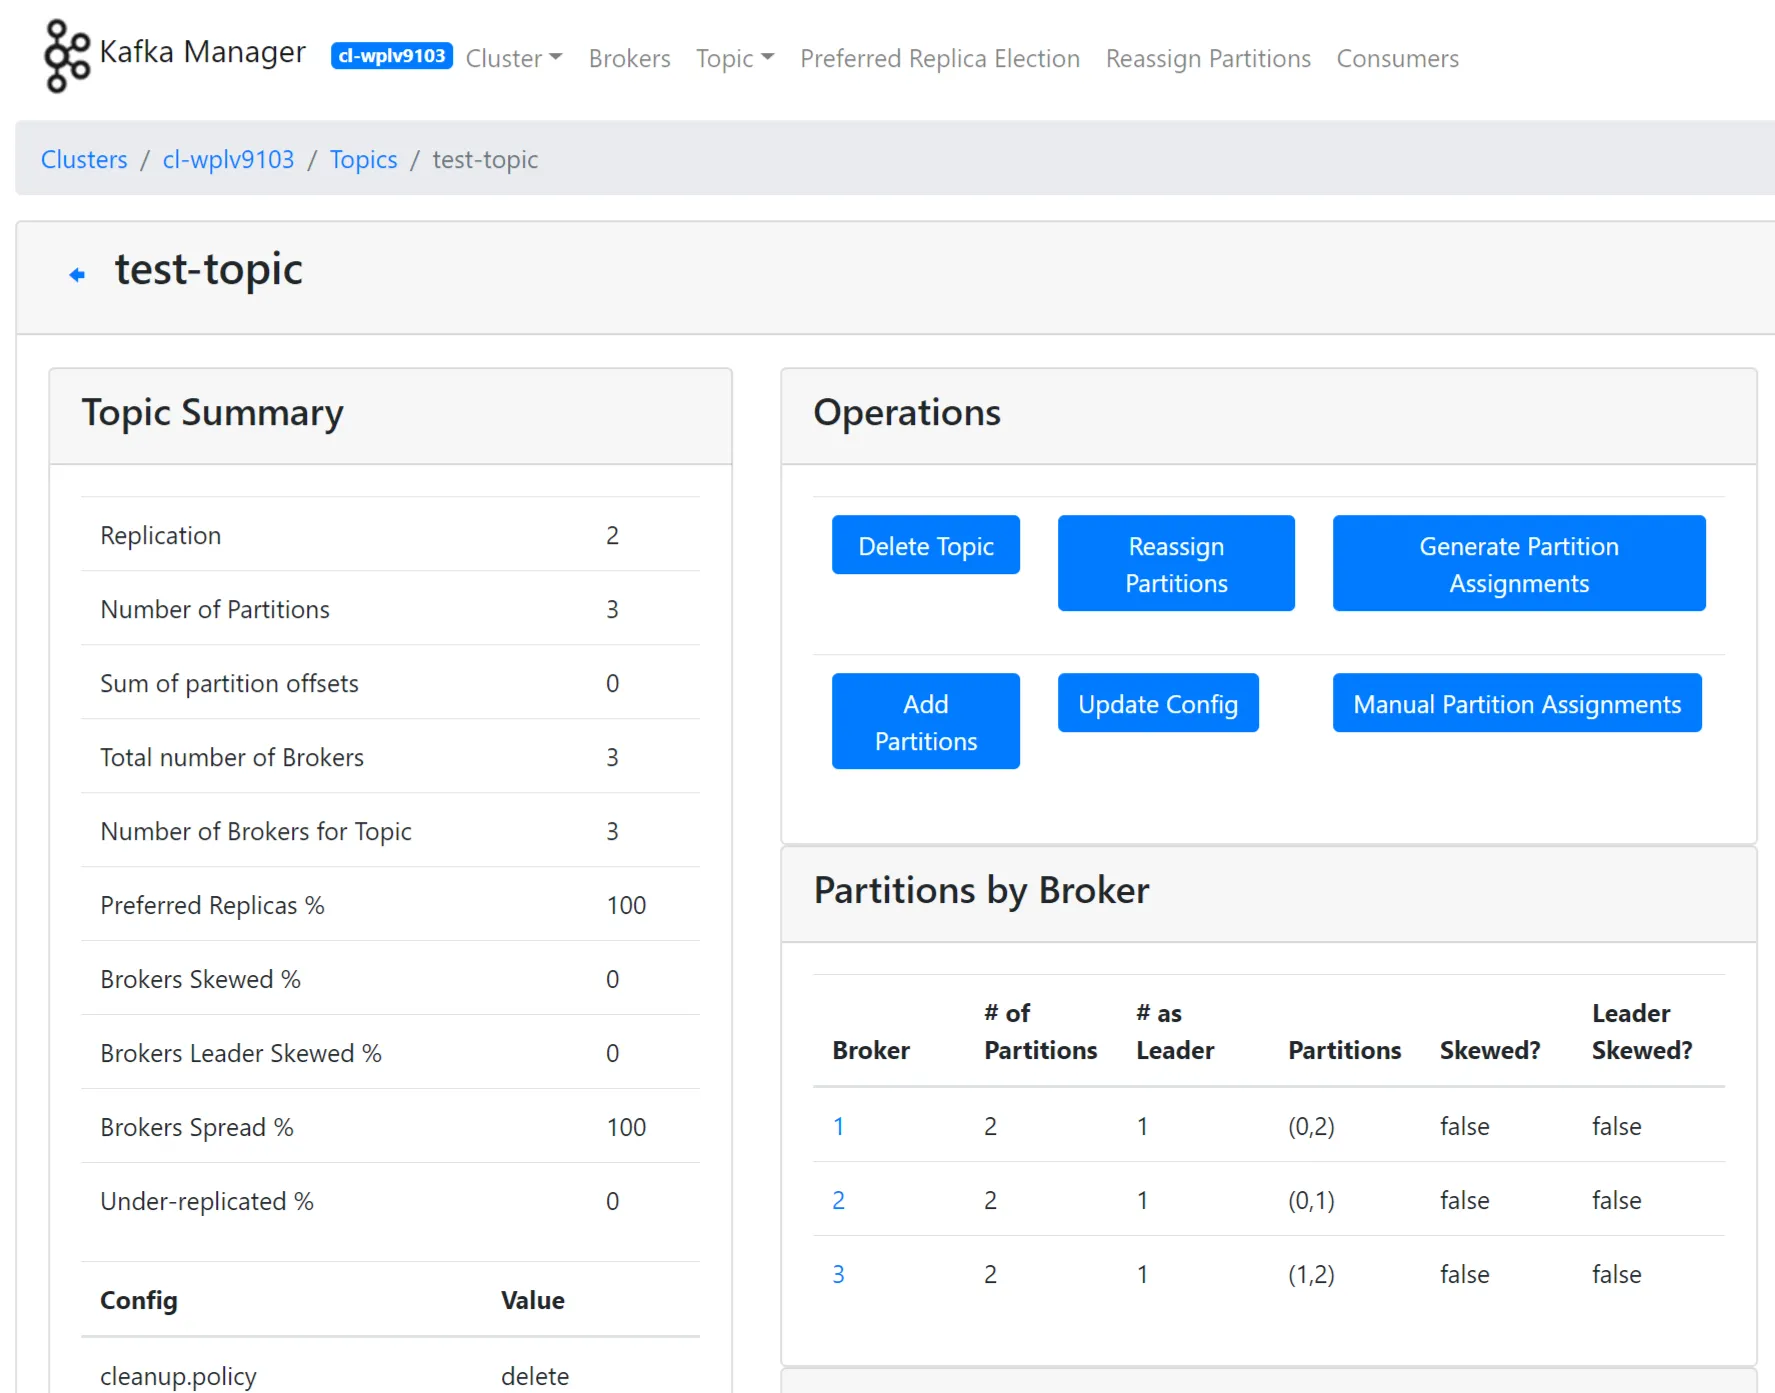1775x1393 pixels.
Task: Open Reassign Partitions from the navbar
Action: pos(1207,58)
